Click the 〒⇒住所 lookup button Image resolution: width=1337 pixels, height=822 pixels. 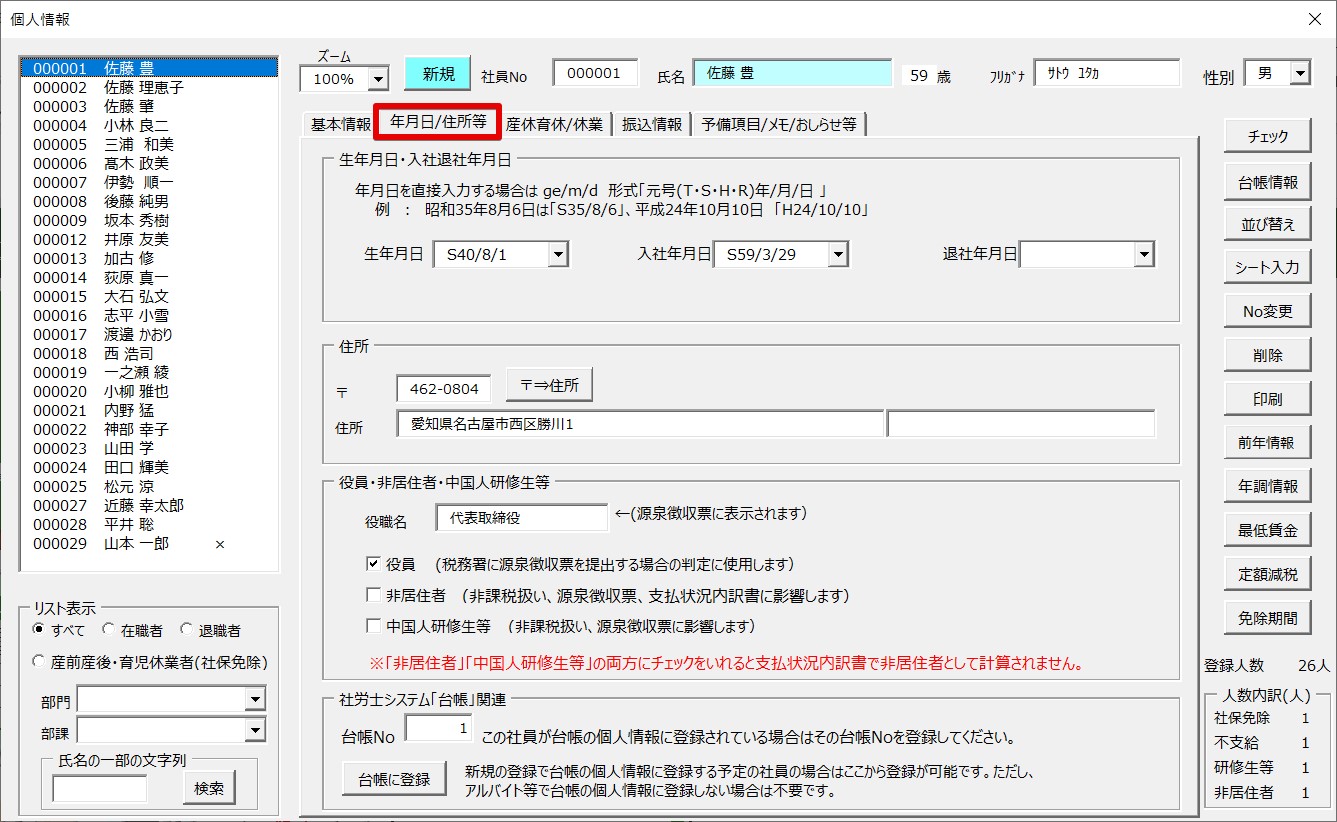pos(550,385)
